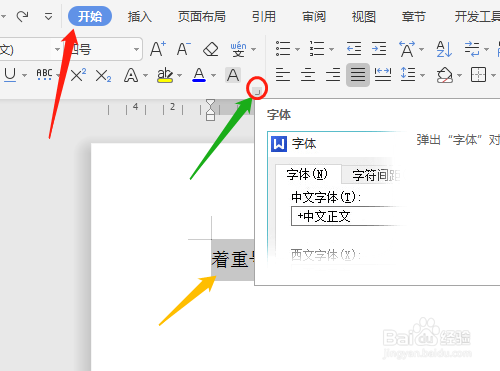Expand the underline style dropdown

[24, 75]
